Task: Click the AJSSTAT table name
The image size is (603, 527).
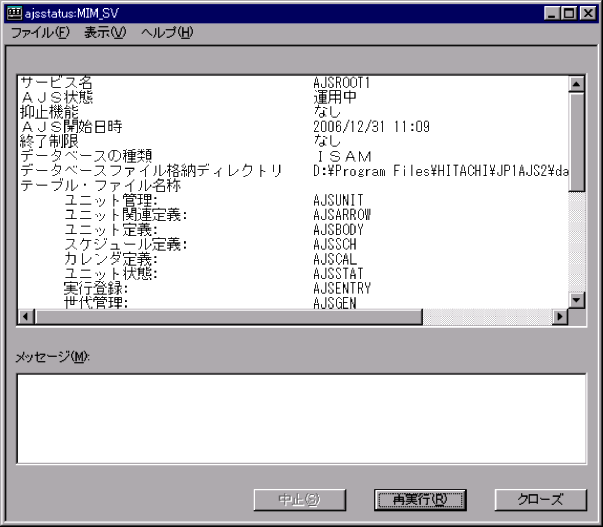Action: tap(338, 274)
